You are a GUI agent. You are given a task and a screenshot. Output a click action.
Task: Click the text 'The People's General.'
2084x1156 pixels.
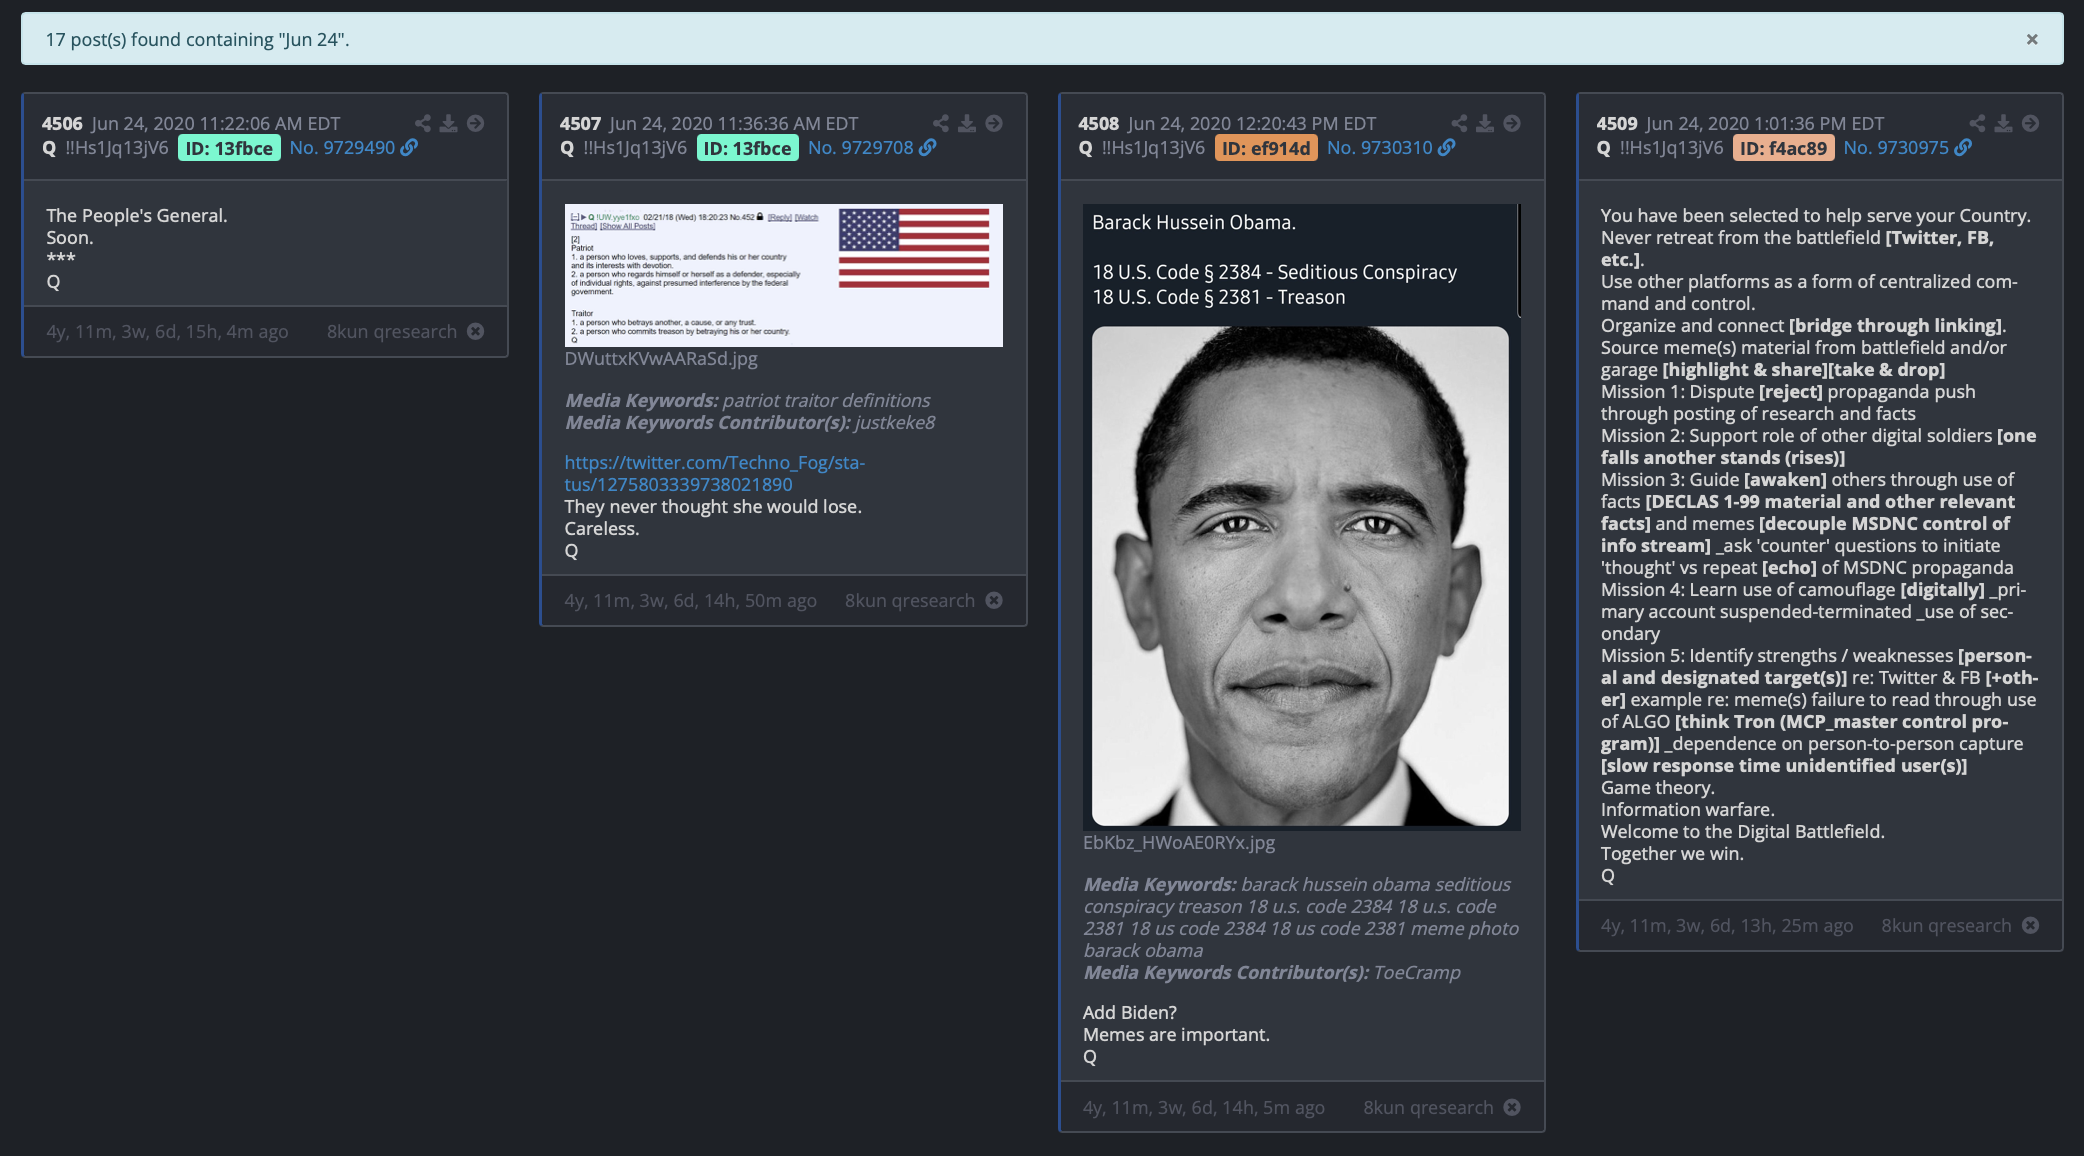(x=137, y=215)
